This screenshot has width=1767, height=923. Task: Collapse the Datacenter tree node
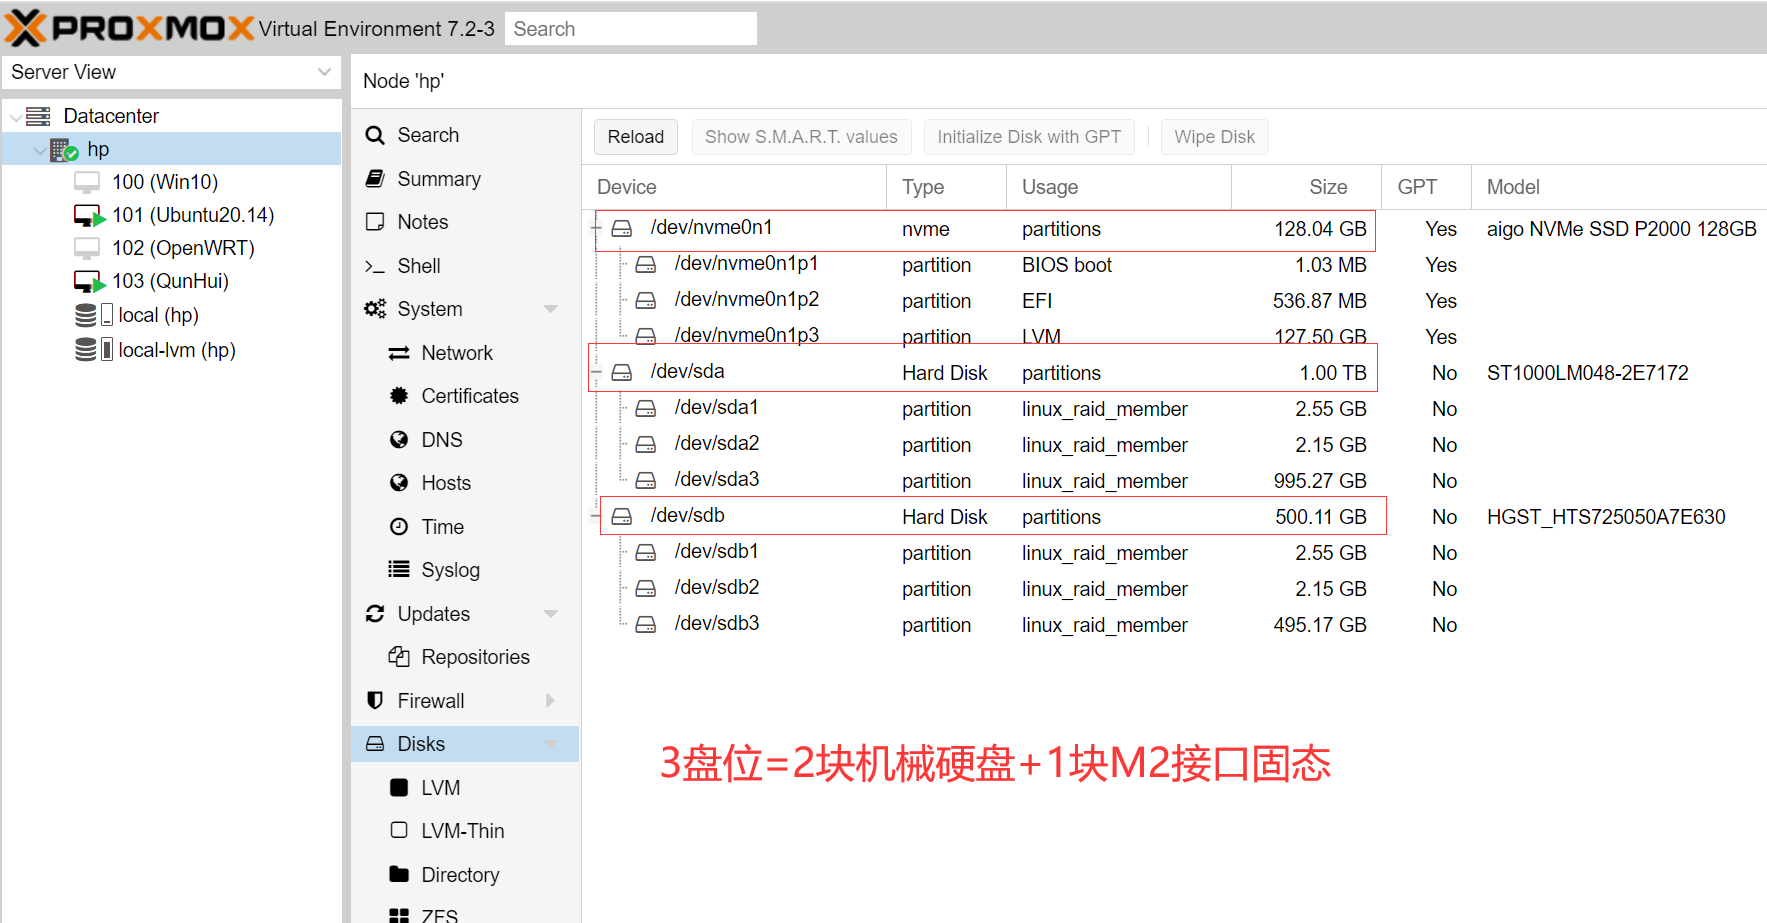pos(15,117)
